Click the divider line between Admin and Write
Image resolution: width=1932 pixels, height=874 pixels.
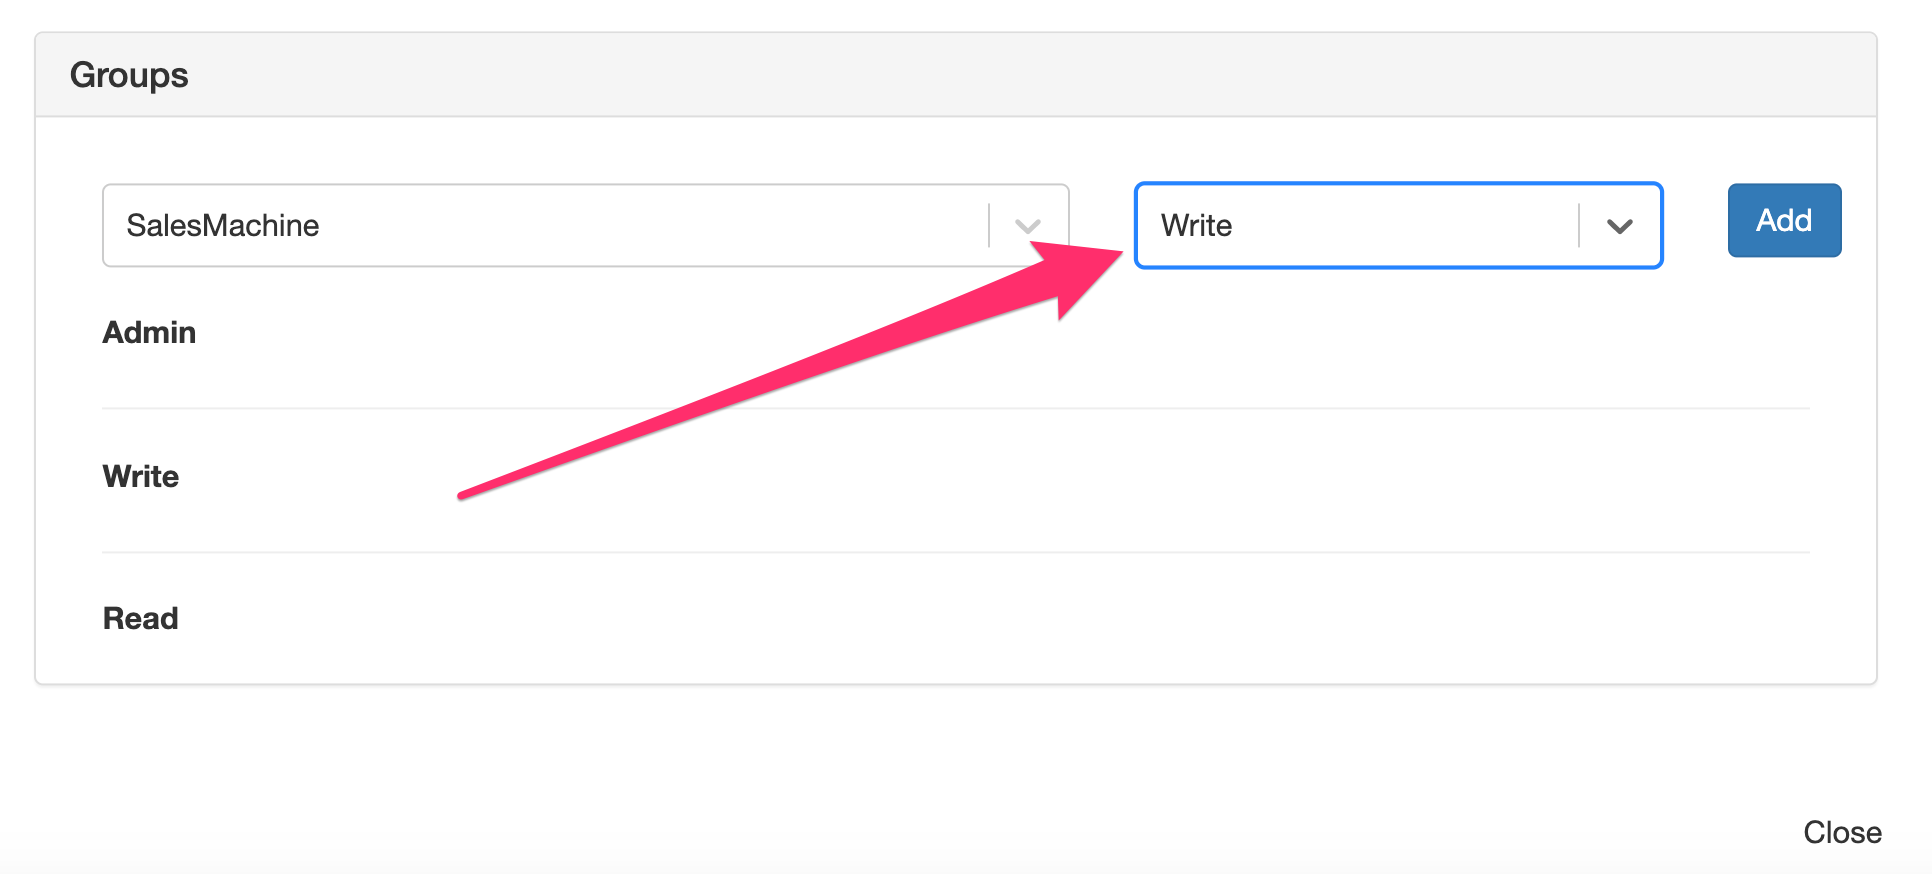click(x=955, y=408)
